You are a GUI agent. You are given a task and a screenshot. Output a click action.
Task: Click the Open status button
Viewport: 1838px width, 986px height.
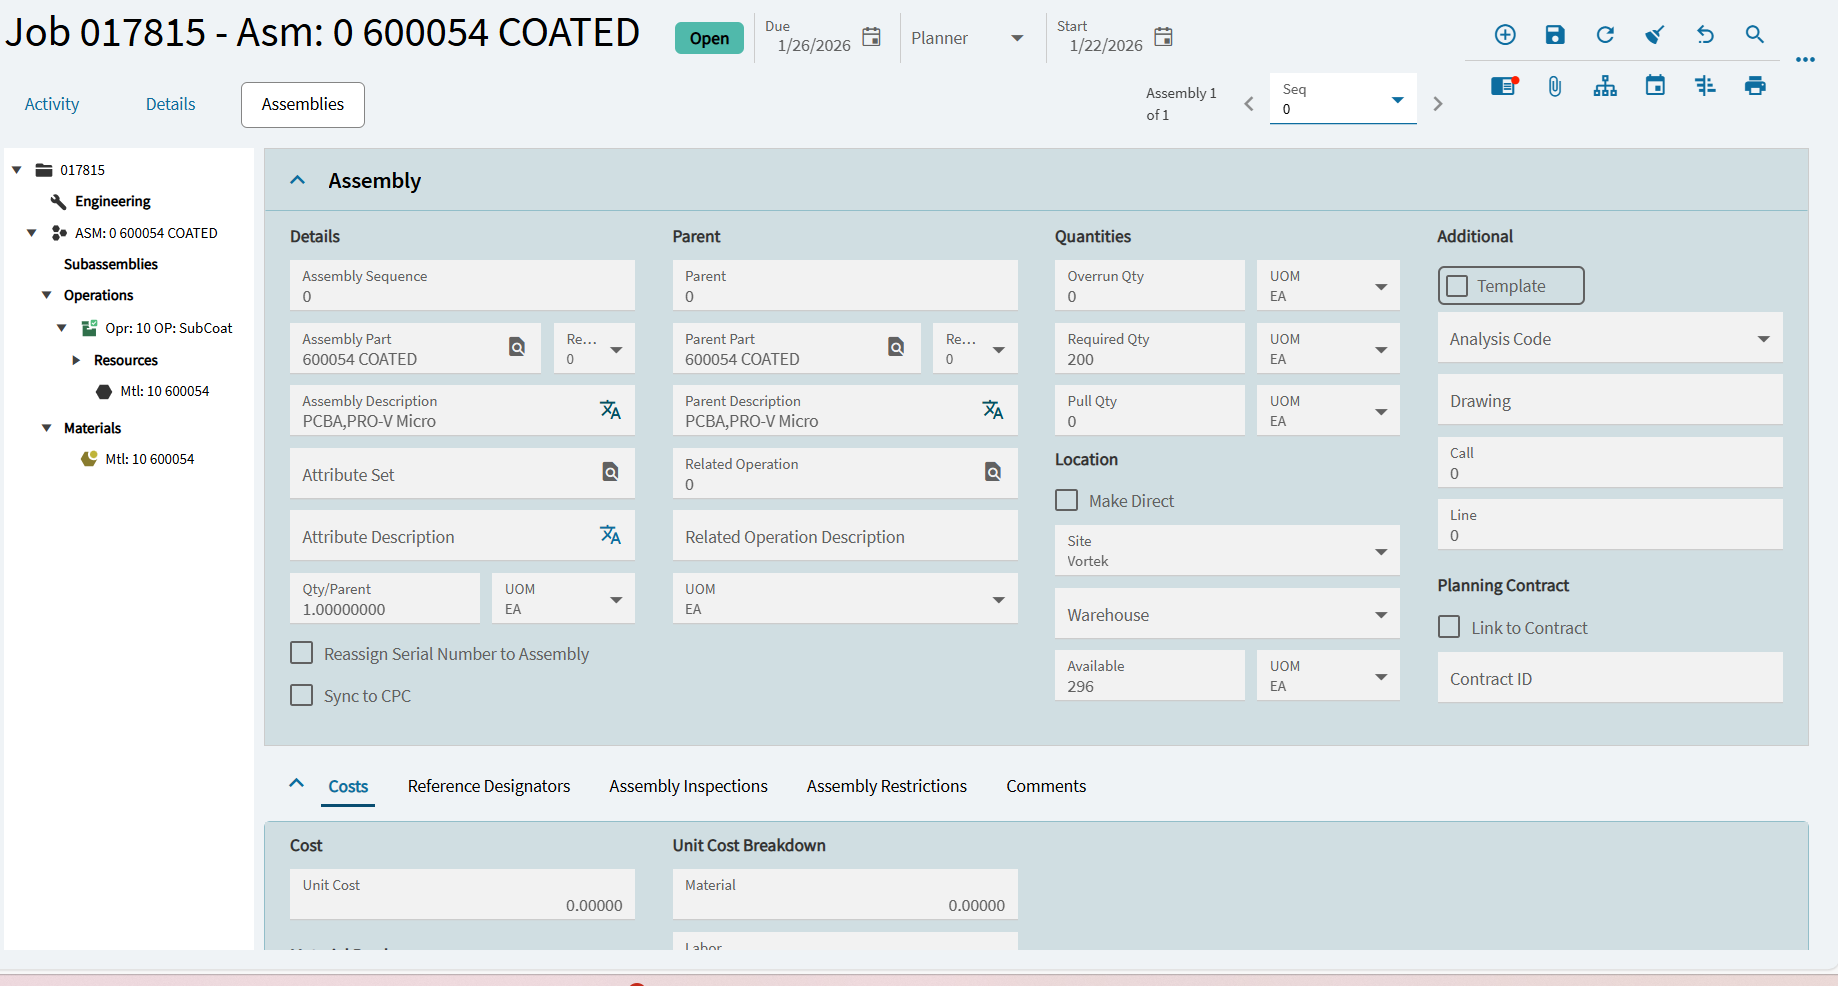[x=708, y=38]
